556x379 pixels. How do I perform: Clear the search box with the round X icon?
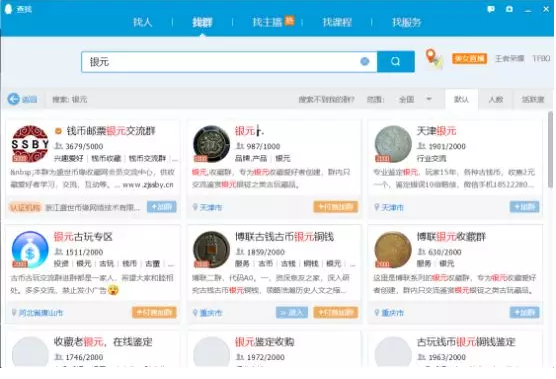pyautogui.click(x=365, y=62)
